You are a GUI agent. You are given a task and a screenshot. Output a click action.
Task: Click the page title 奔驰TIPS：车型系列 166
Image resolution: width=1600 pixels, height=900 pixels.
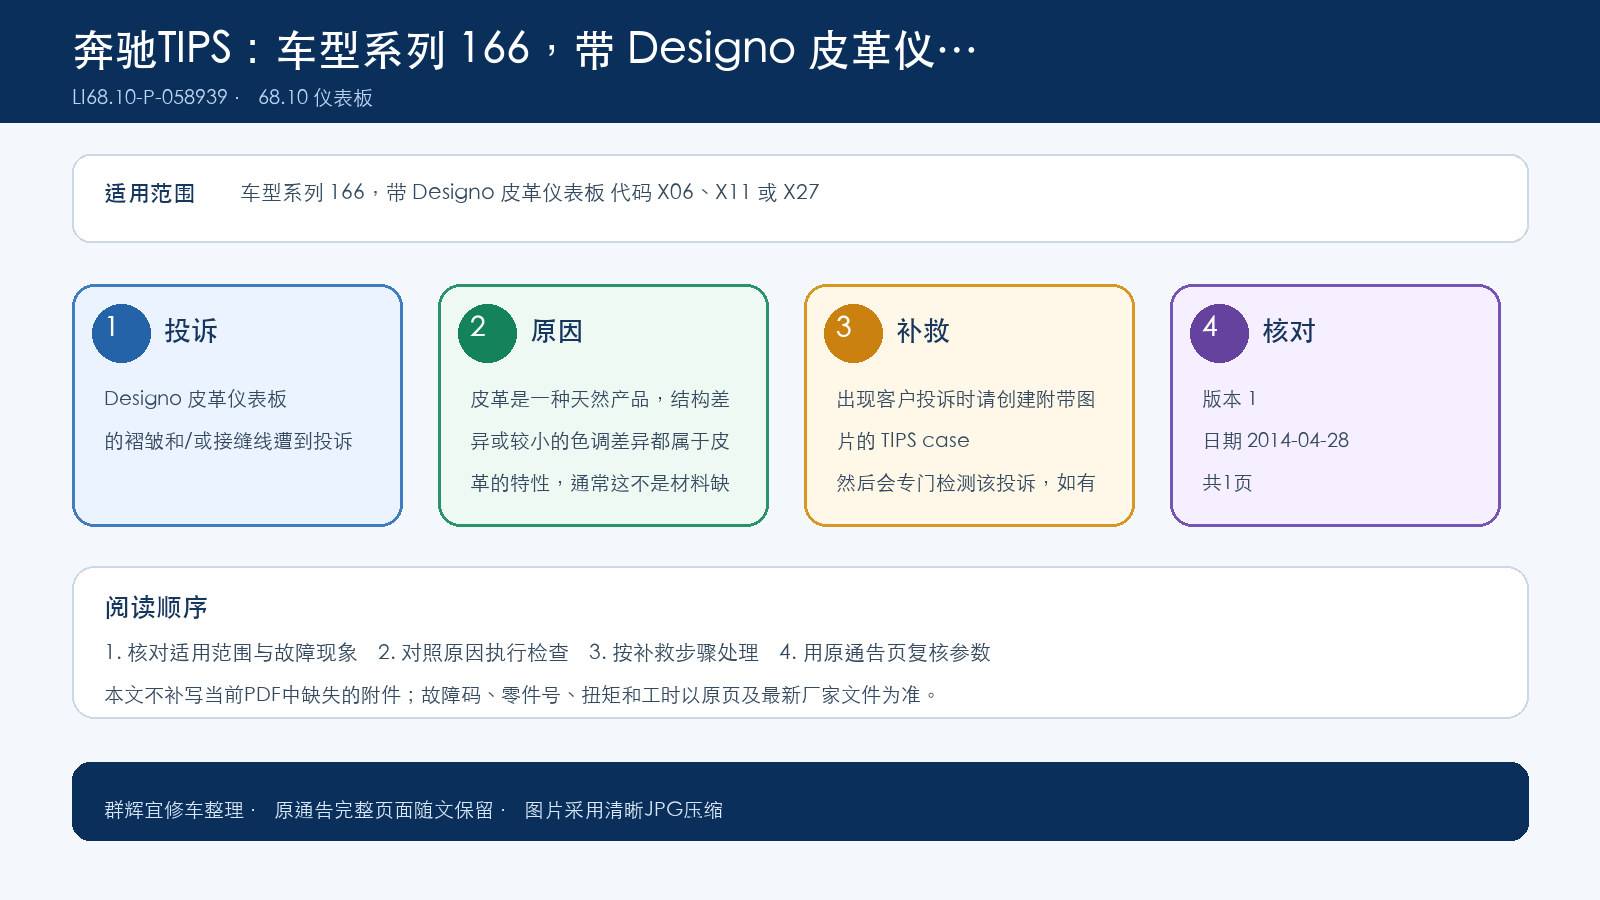pyautogui.click(x=524, y=49)
